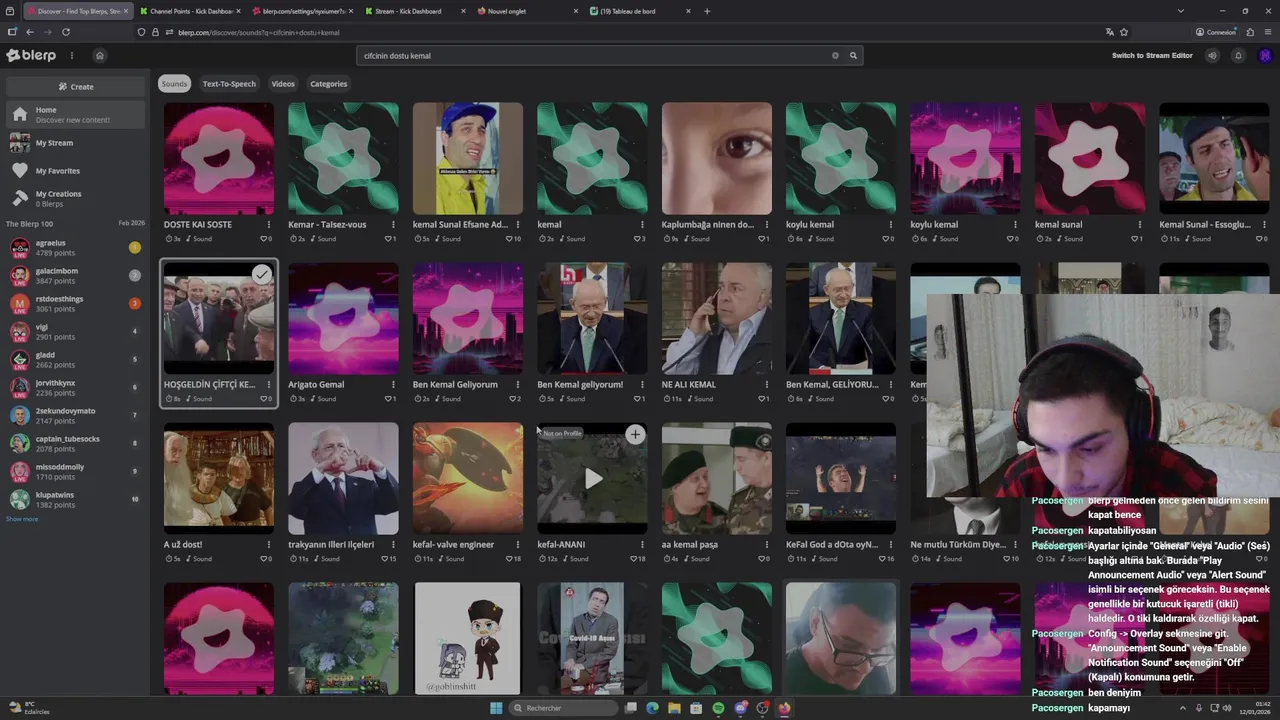Play the kefal-ANANI sound
Viewport: 1280px width, 720px height.
coord(593,479)
